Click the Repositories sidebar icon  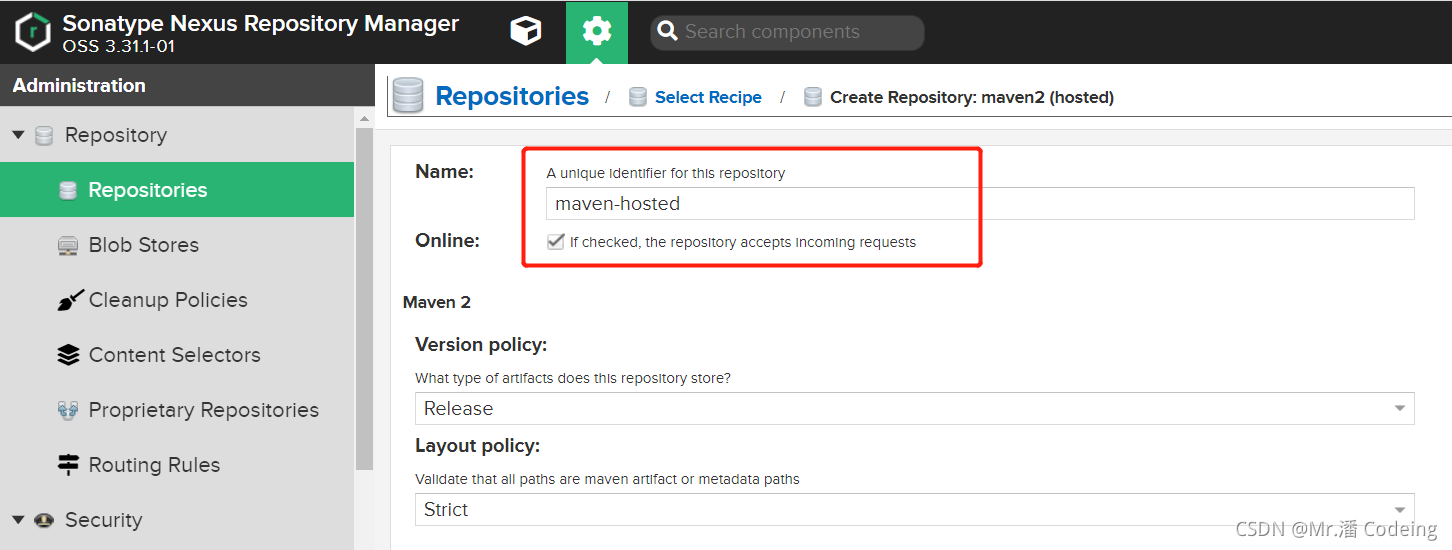tap(68, 190)
